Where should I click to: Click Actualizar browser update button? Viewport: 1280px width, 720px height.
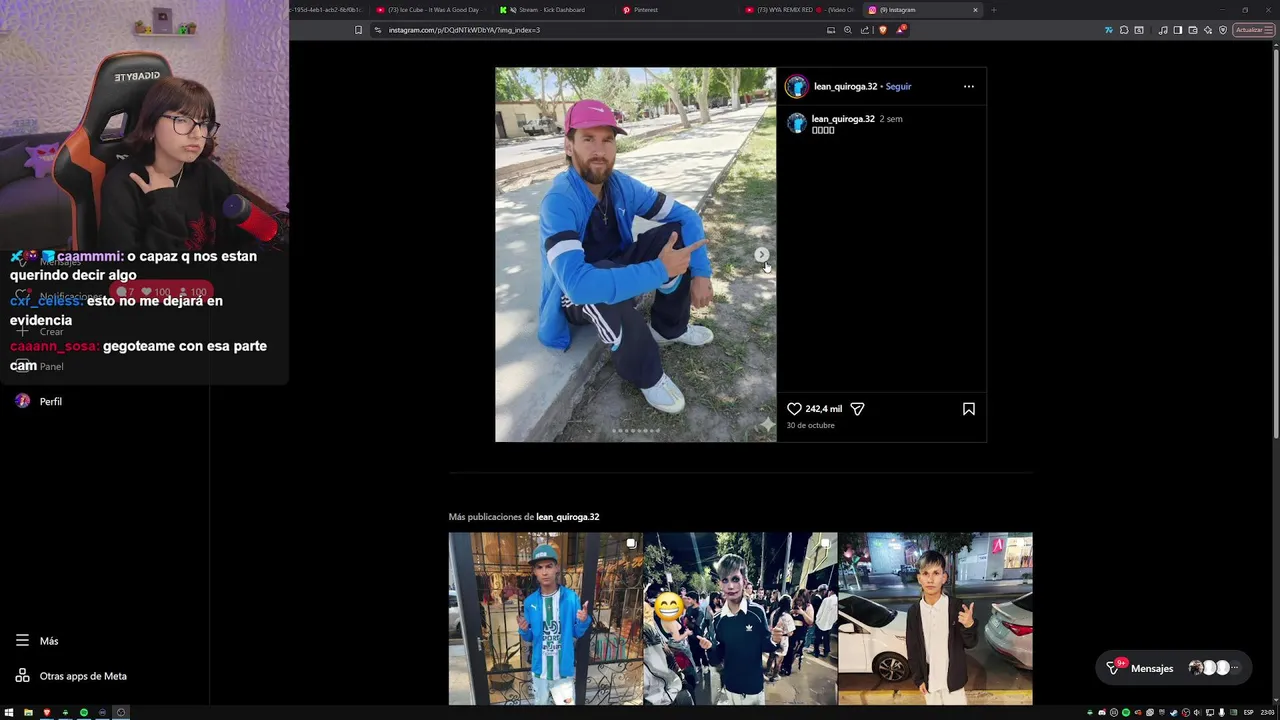click(1253, 30)
